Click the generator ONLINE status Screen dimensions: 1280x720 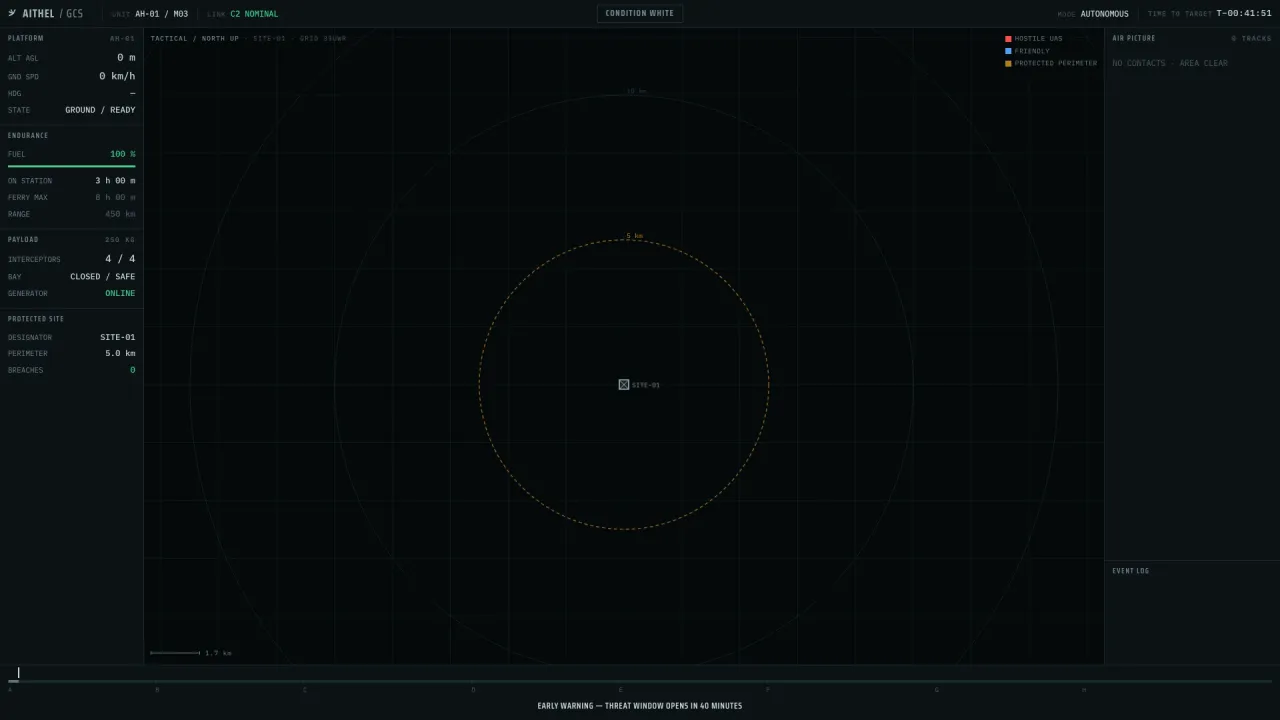120,293
